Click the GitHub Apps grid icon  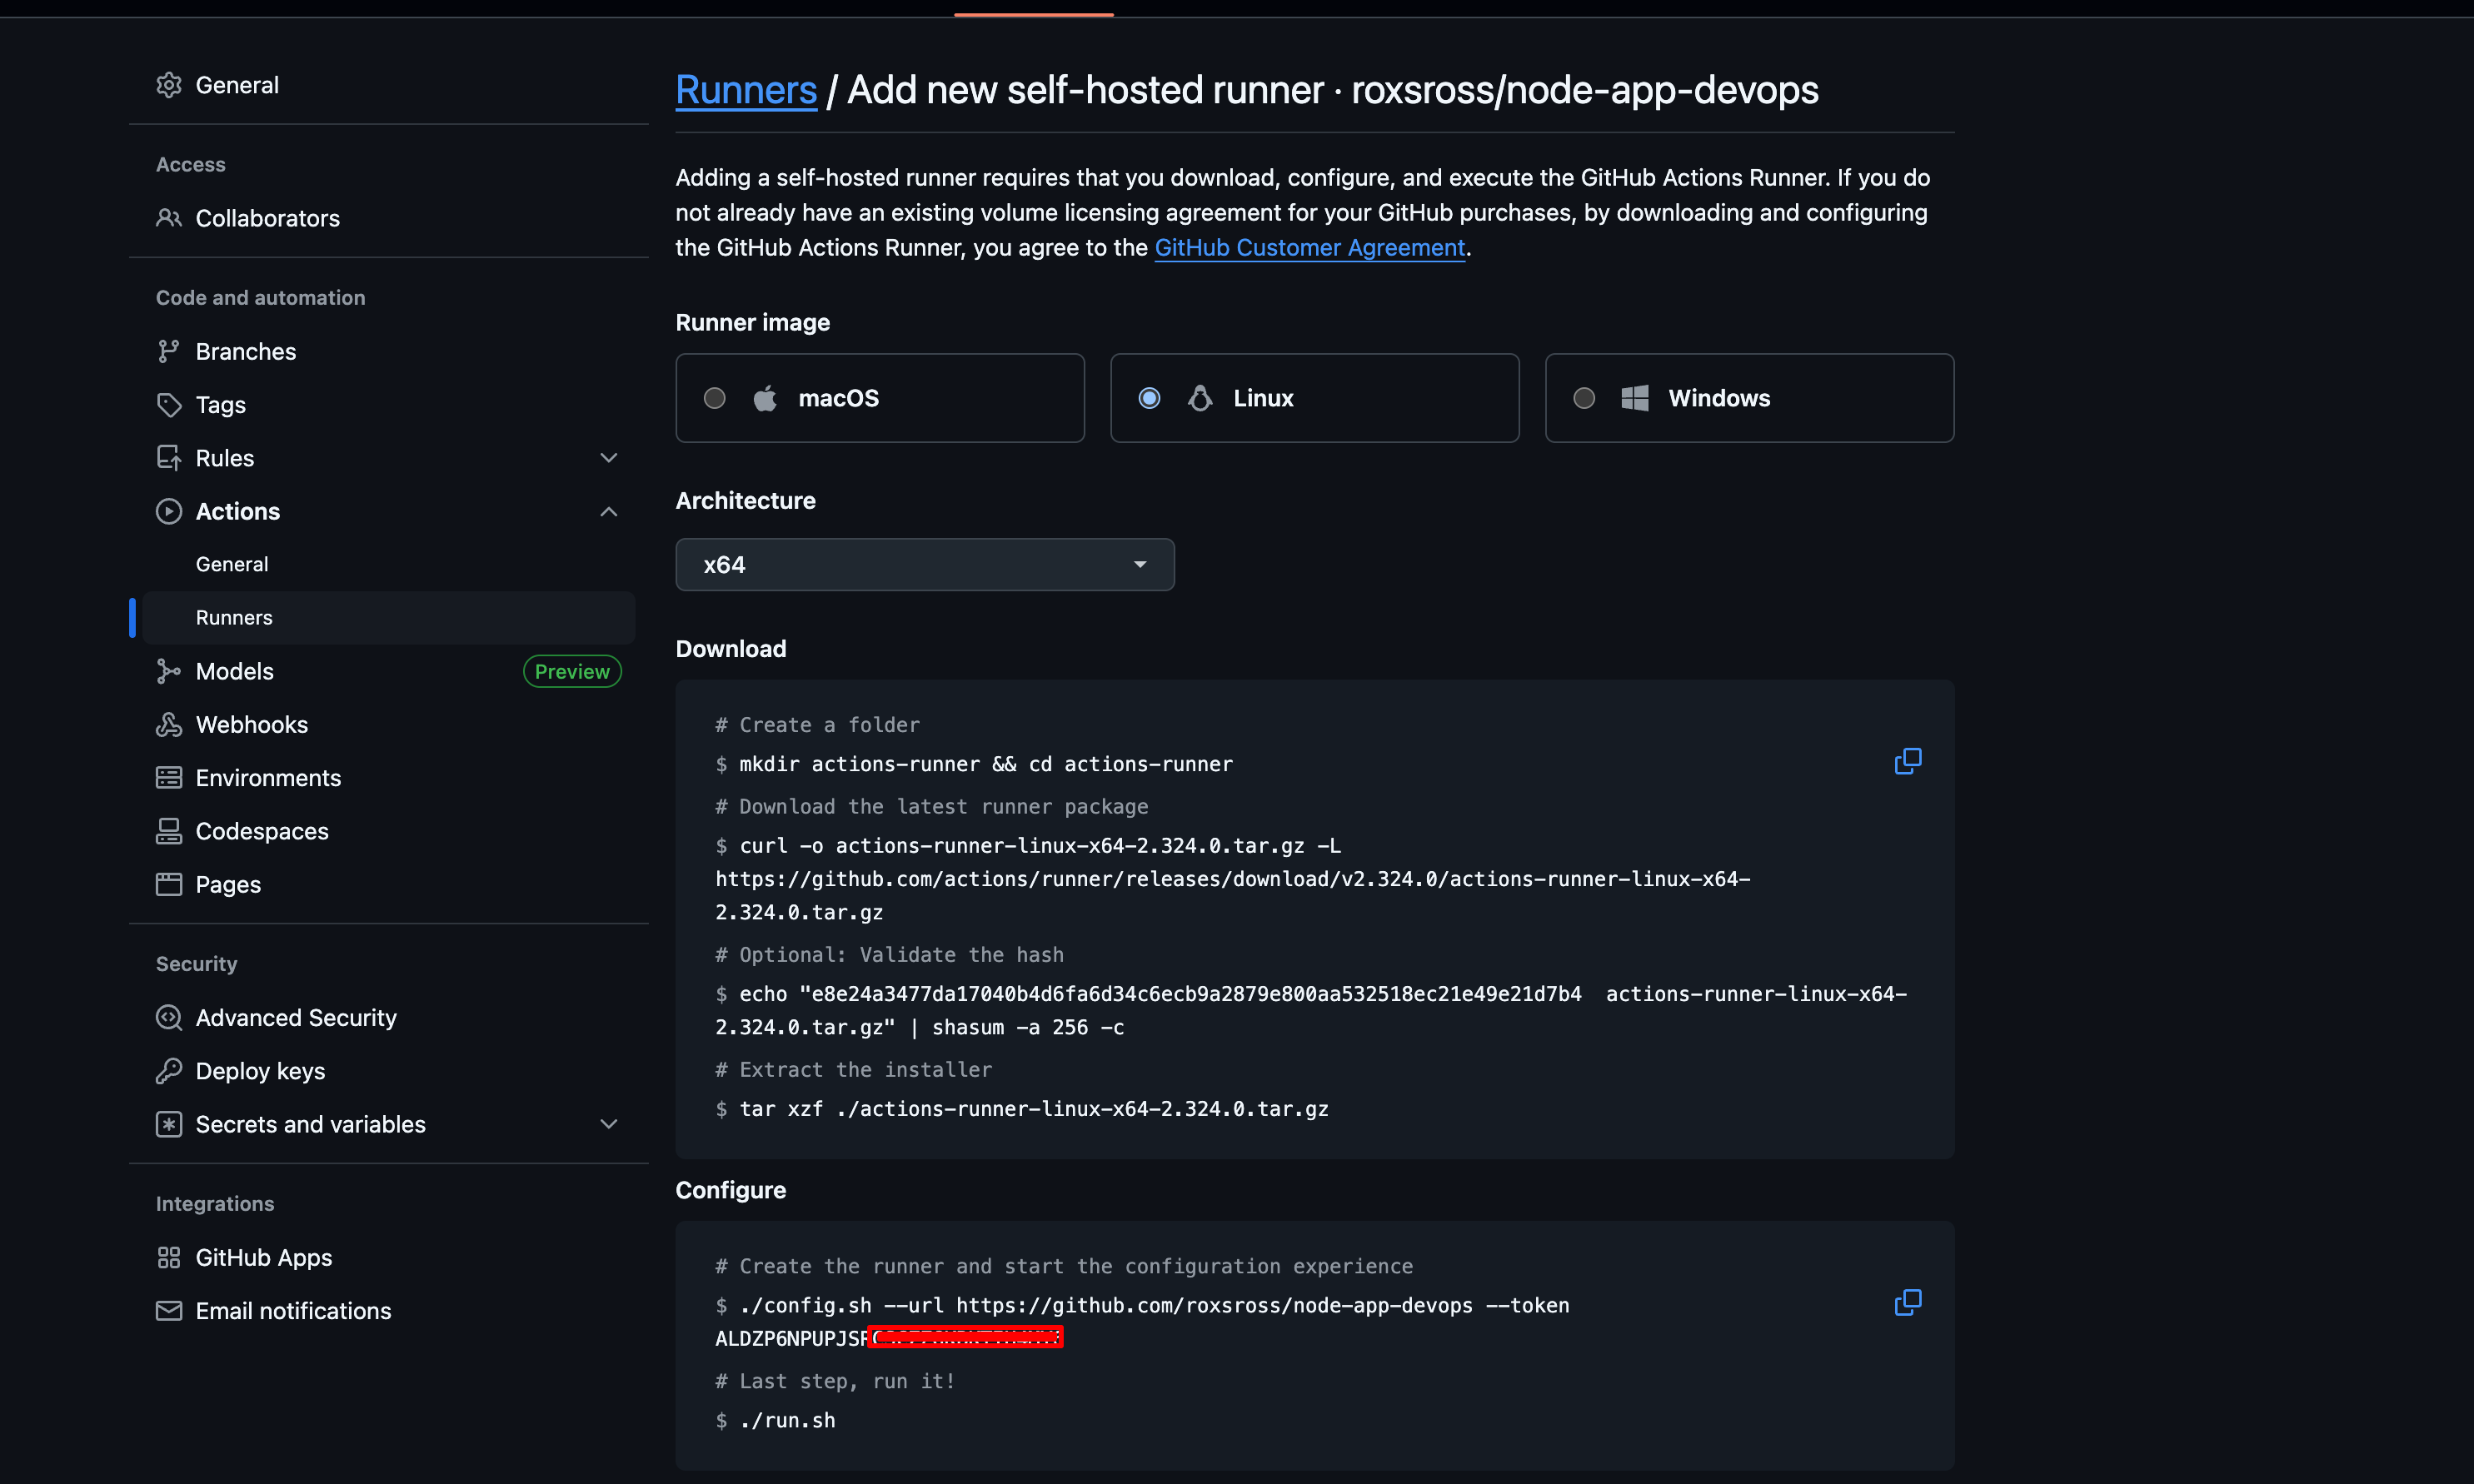(169, 1257)
